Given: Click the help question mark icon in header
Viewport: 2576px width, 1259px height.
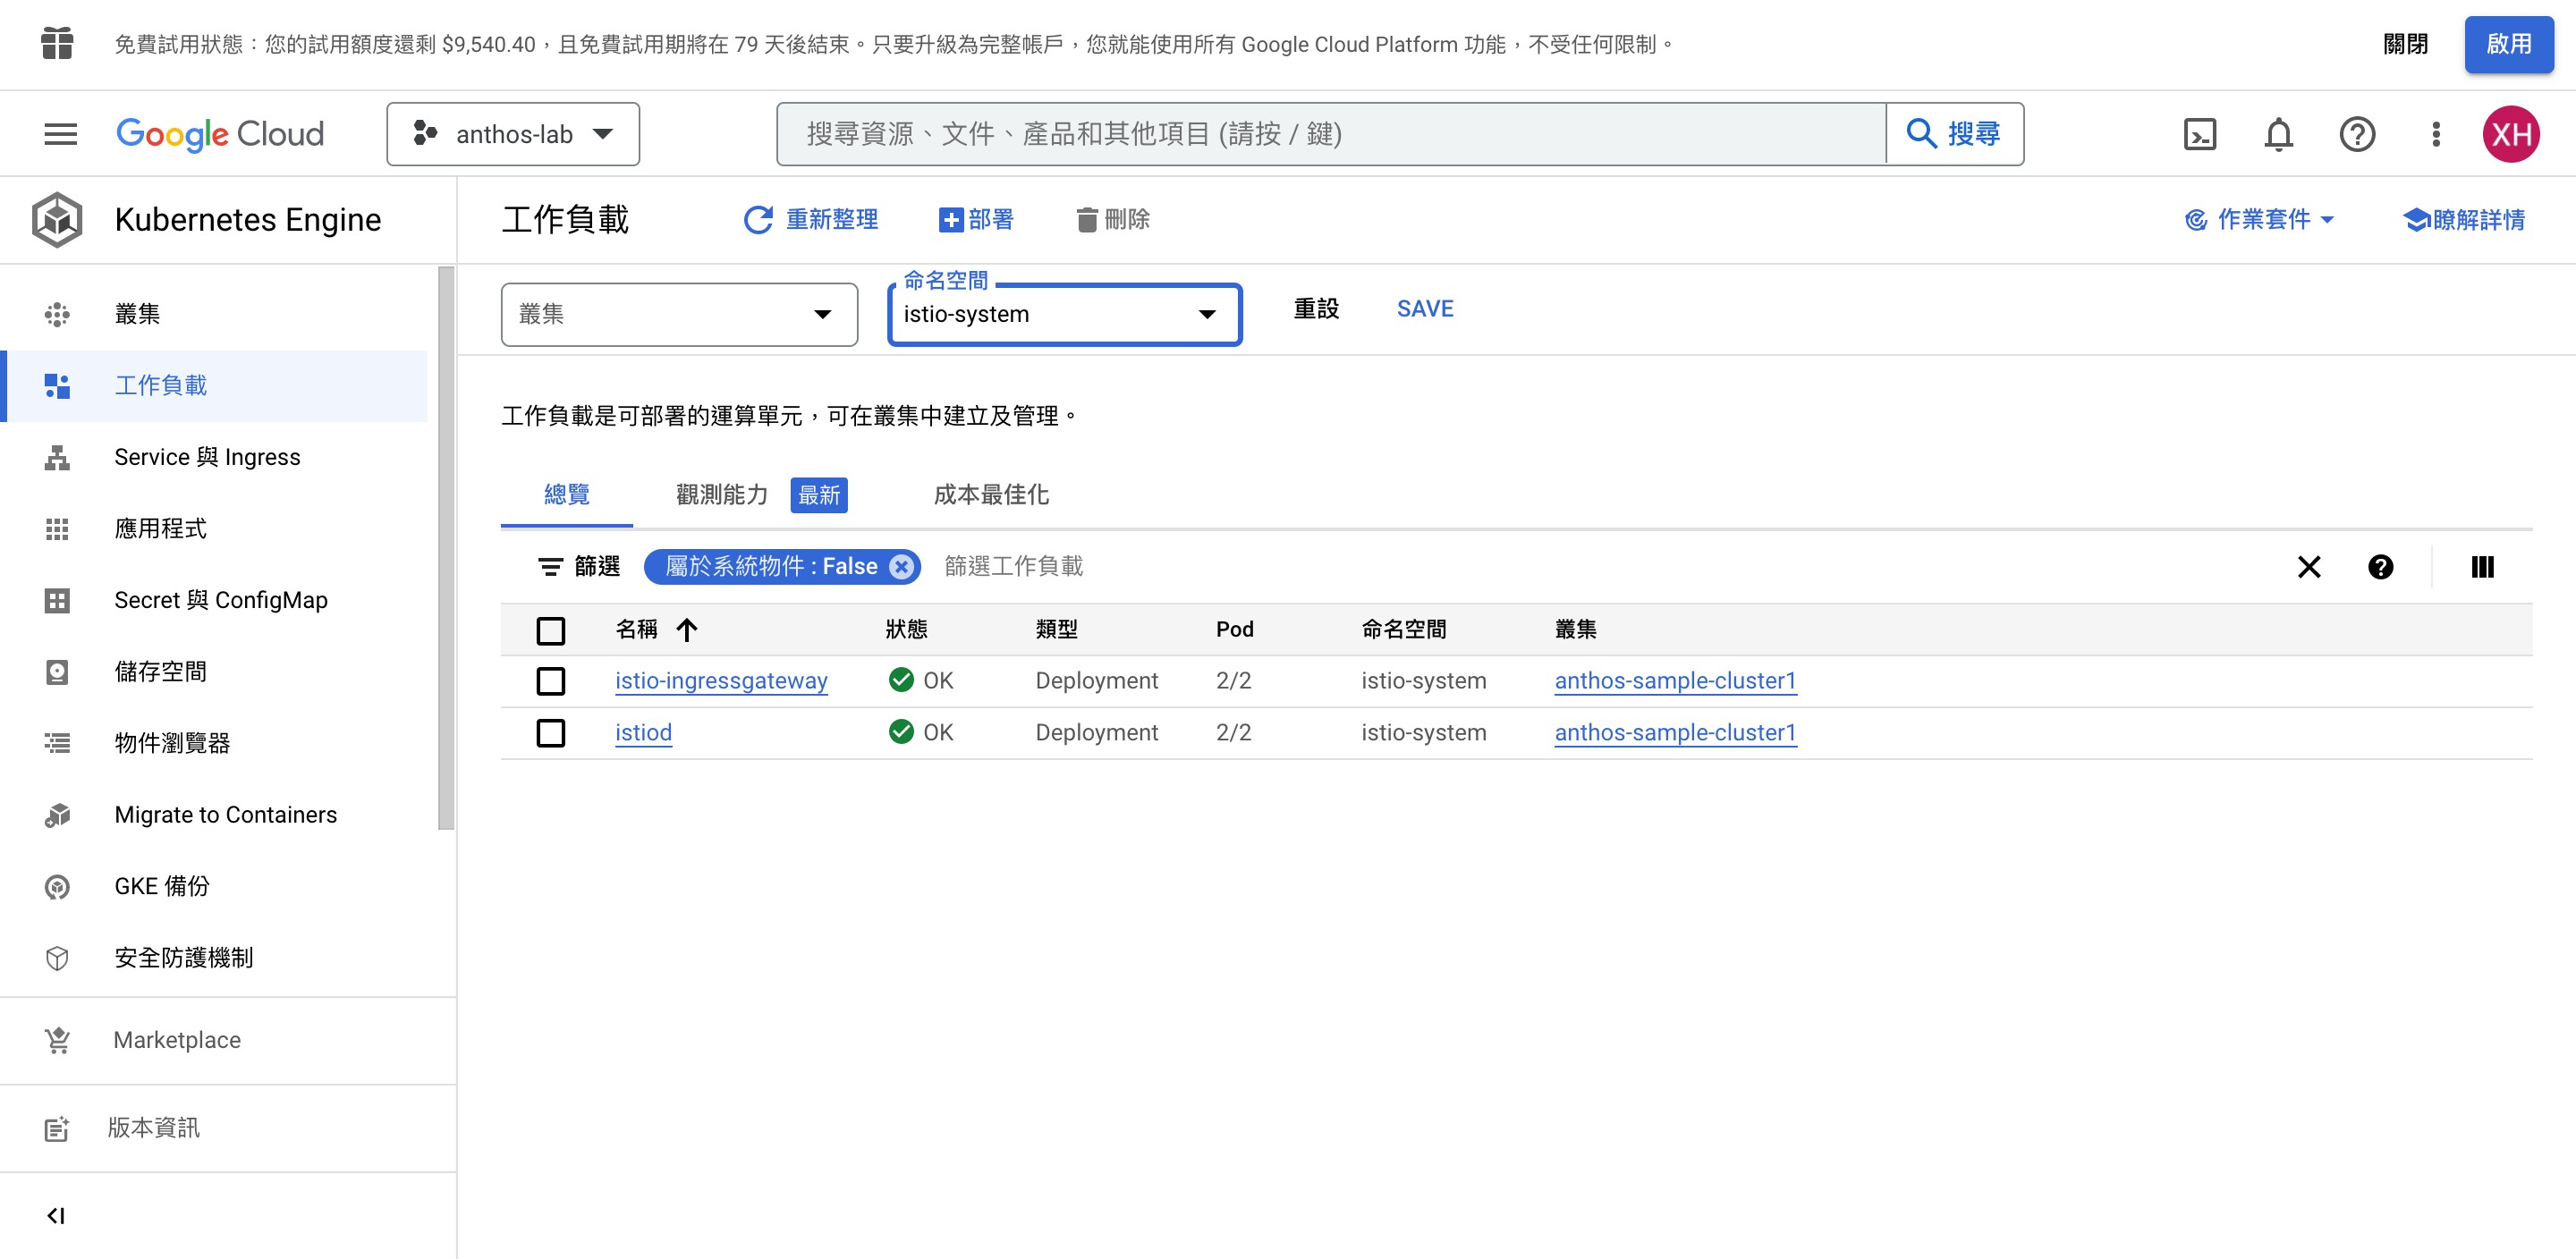Looking at the screenshot, I should (2357, 134).
